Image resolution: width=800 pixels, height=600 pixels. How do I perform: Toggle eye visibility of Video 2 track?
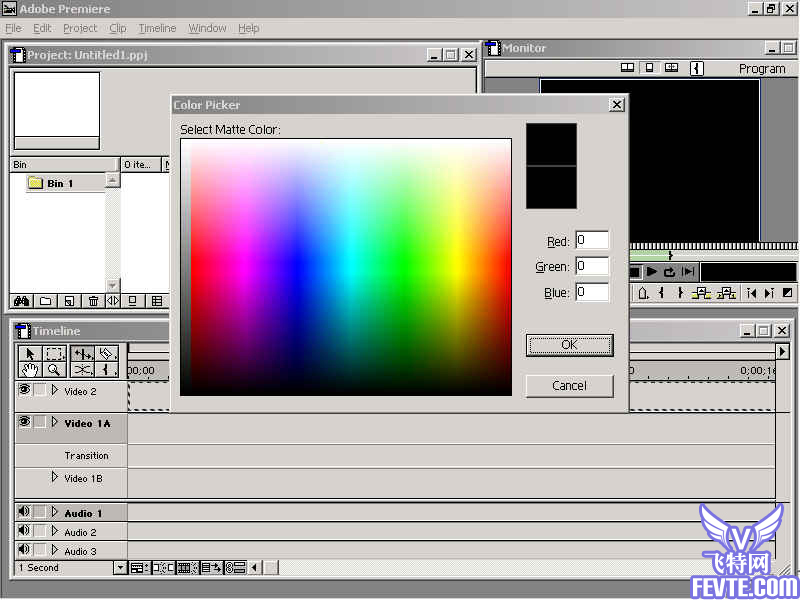24,391
